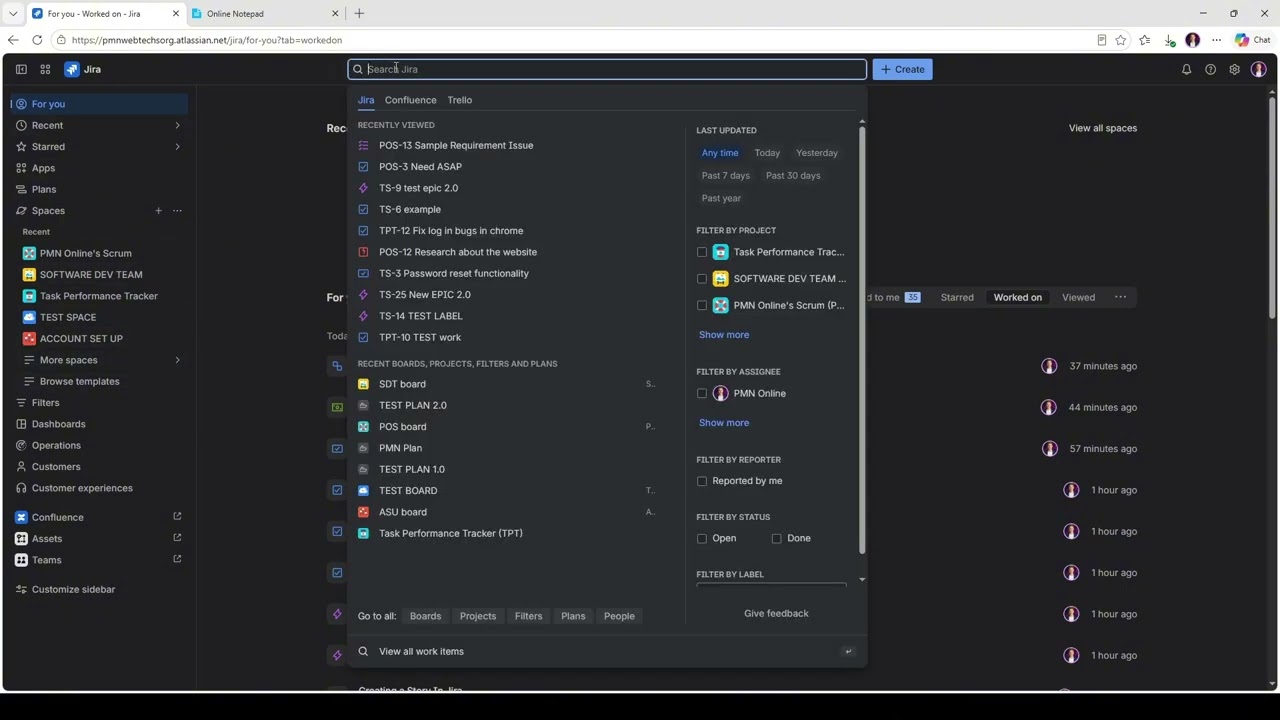The height and width of the screenshot is (720, 1280).
Task: Select the Any time update filter
Action: point(720,153)
